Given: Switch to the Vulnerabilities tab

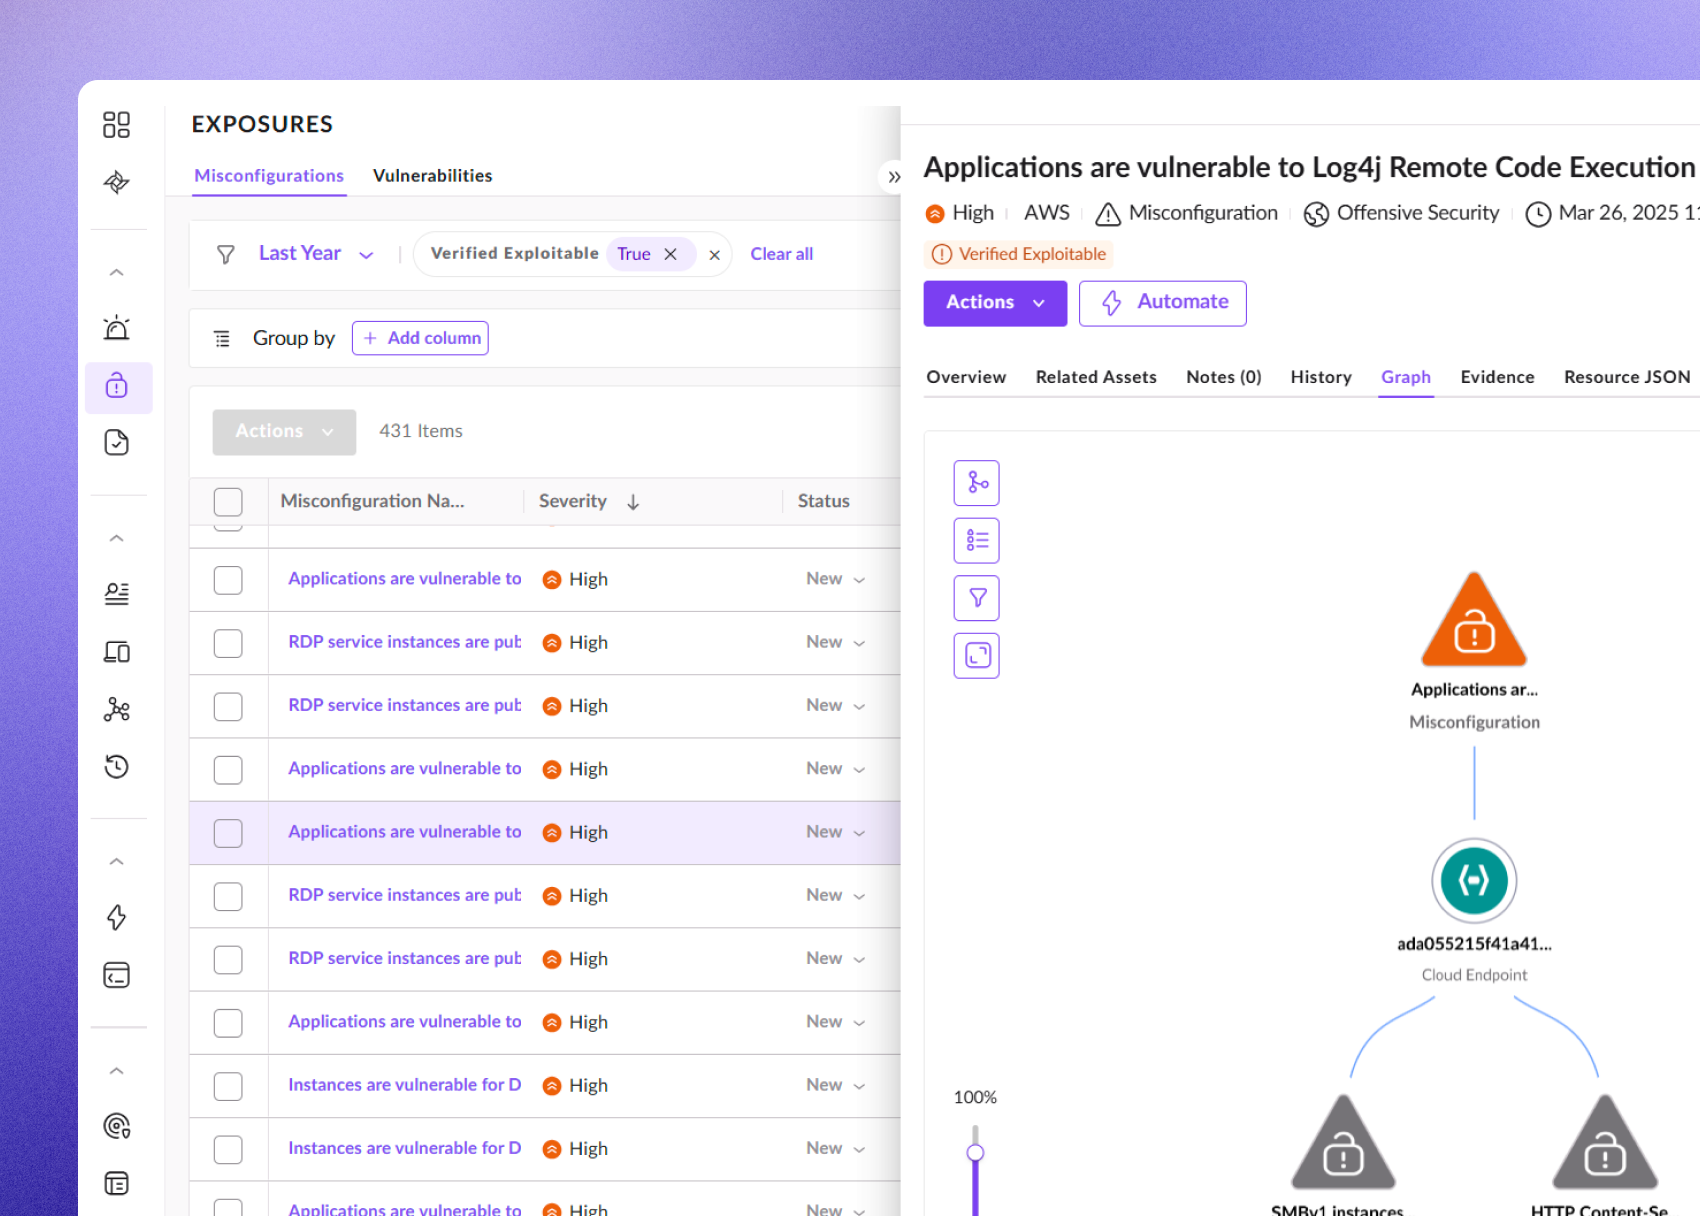Looking at the screenshot, I should [432, 176].
